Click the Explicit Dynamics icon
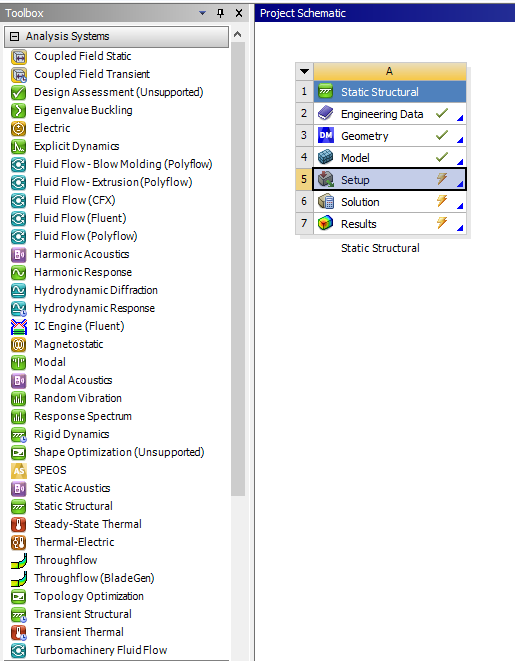The height and width of the screenshot is (661, 515). [19, 146]
